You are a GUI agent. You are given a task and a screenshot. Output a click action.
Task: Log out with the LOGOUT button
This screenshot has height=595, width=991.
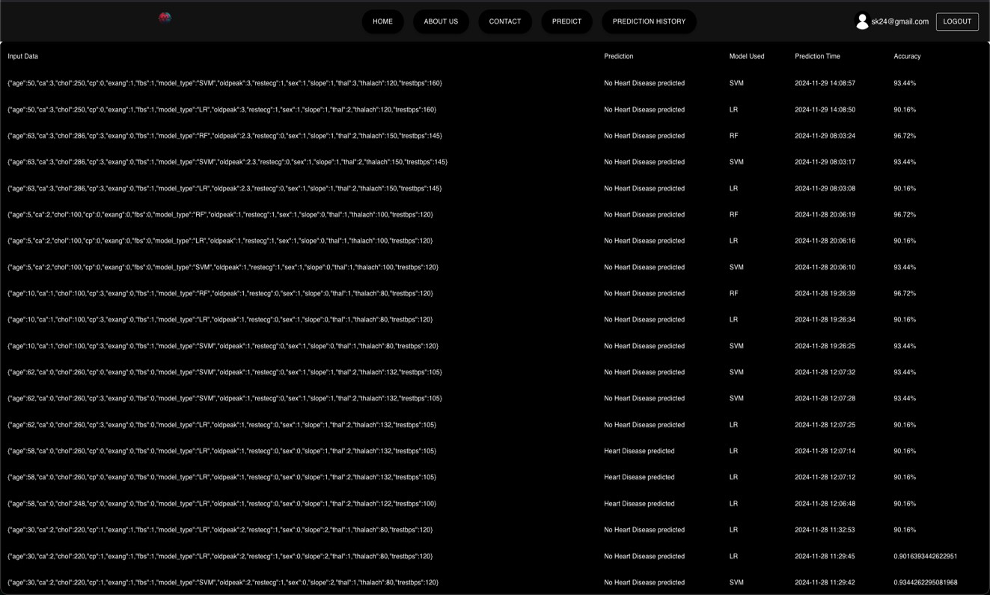957,21
